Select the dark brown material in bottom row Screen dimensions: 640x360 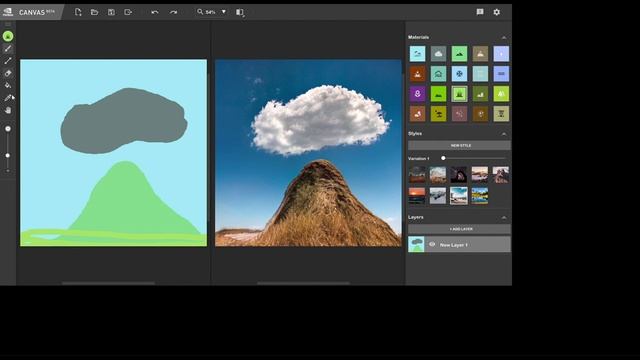480,114
